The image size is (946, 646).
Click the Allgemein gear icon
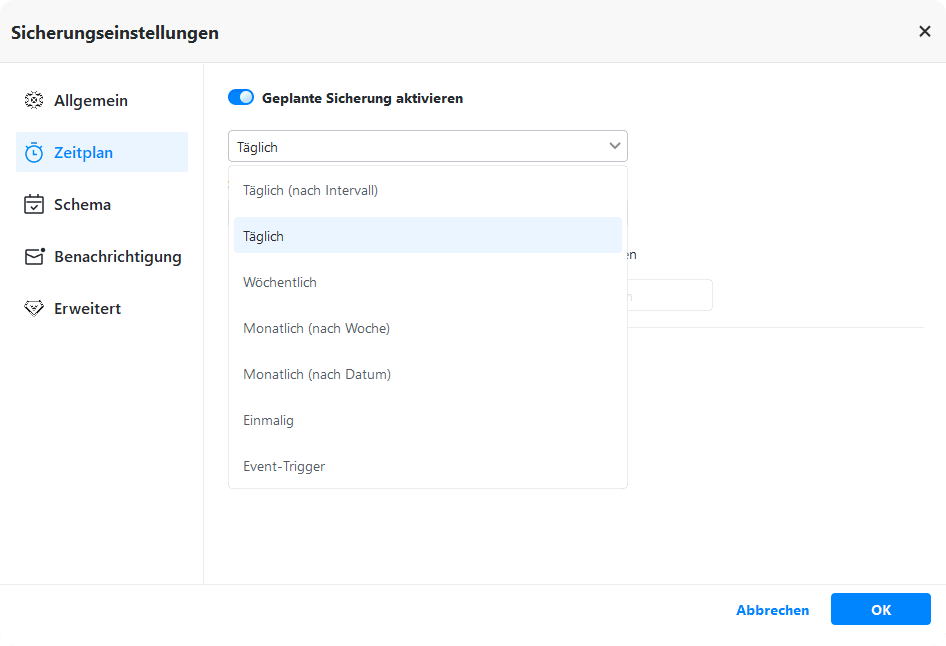pyautogui.click(x=34, y=101)
